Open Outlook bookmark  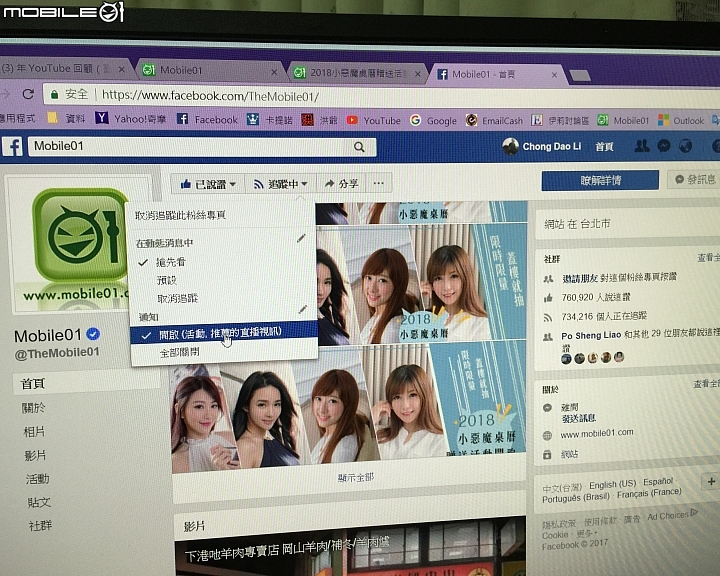681,121
